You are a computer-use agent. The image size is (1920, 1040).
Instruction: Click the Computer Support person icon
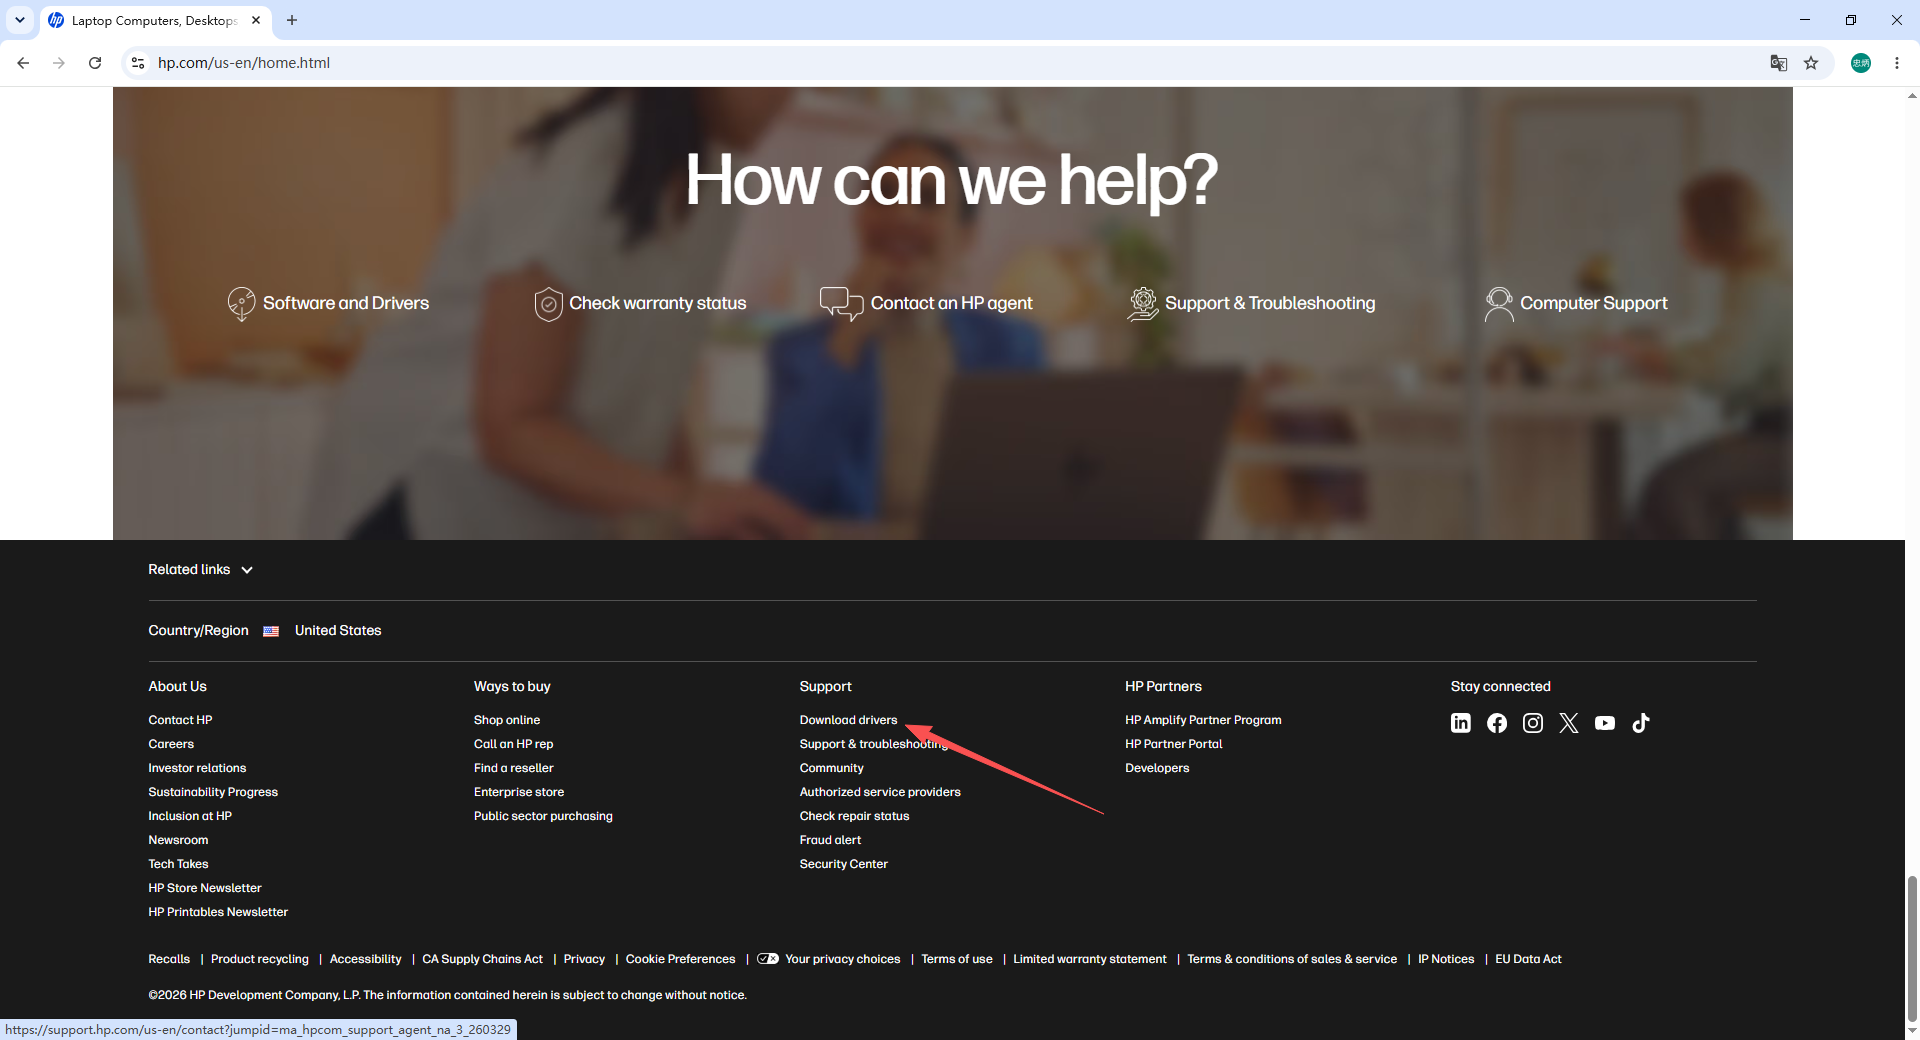pyautogui.click(x=1498, y=304)
